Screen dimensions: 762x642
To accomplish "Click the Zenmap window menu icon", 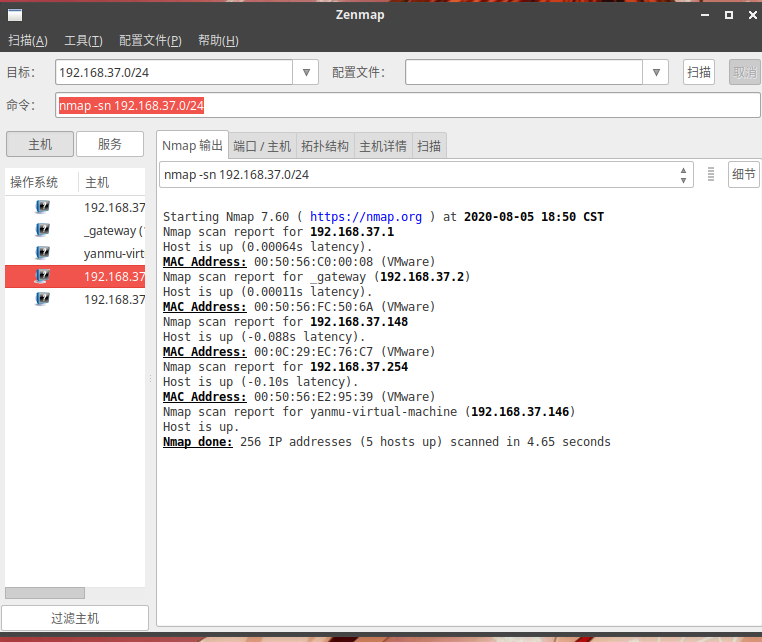I will [15, 15].
